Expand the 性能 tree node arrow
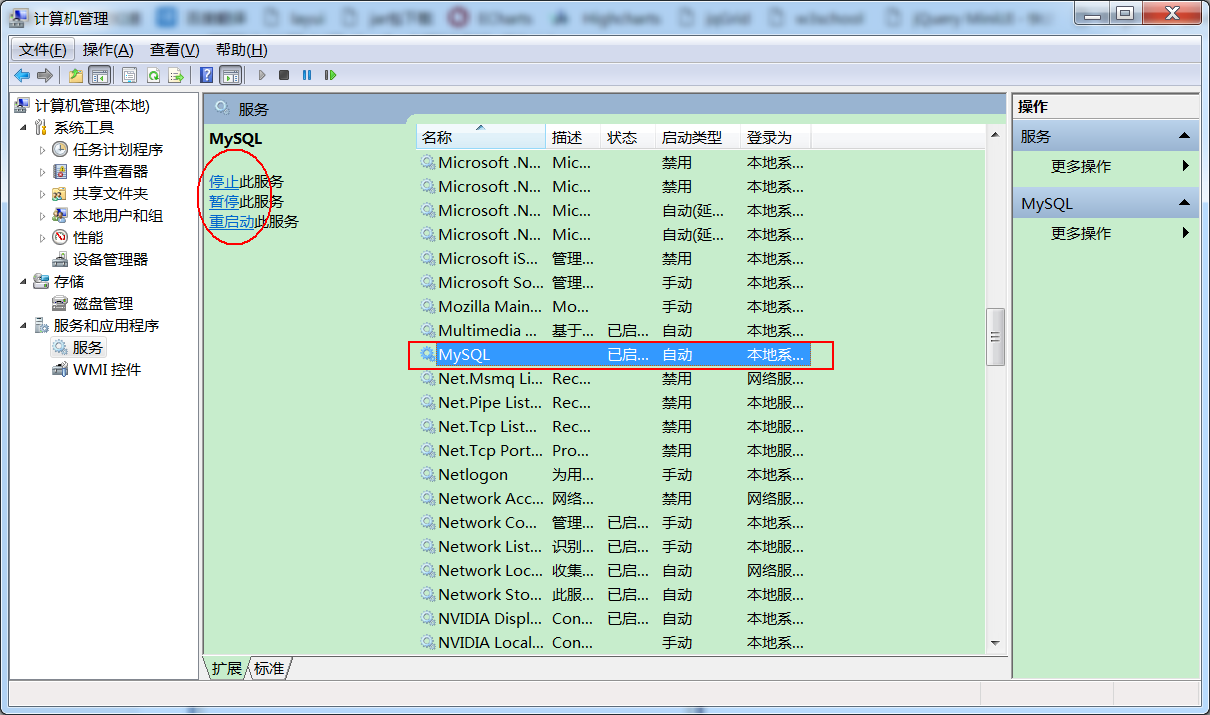Viewport: 1210px width, 715px height. [42, 237]
